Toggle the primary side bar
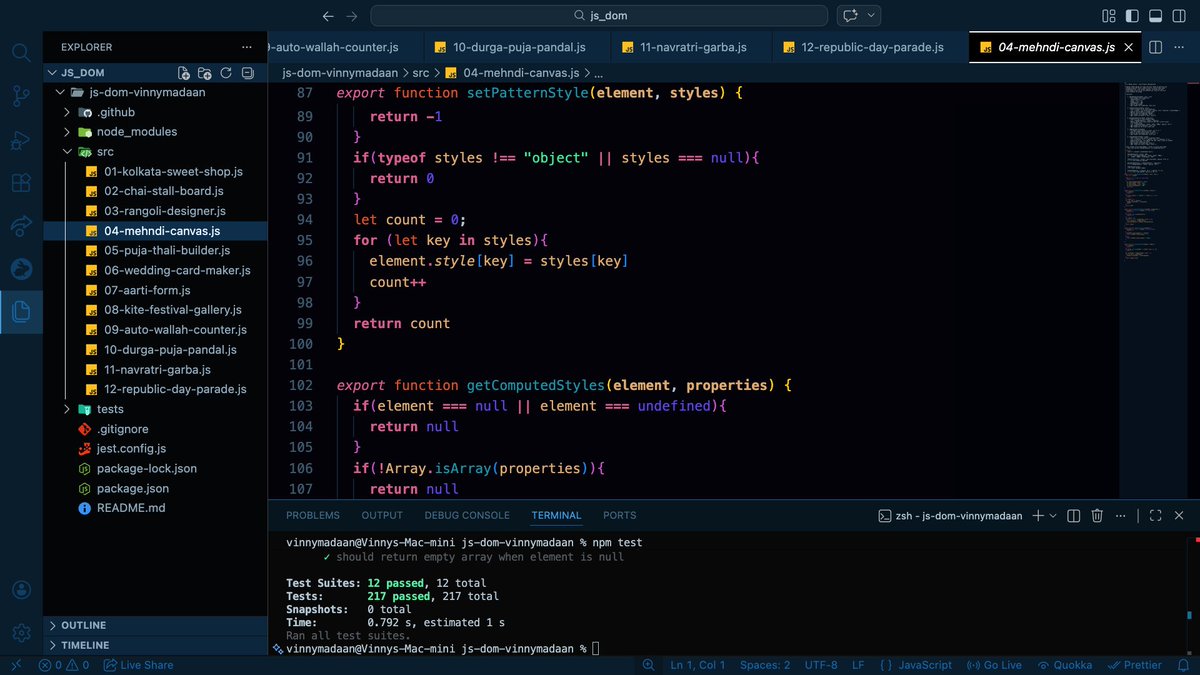Viewport: 1200px width, 675px height. pos(1132,16)
